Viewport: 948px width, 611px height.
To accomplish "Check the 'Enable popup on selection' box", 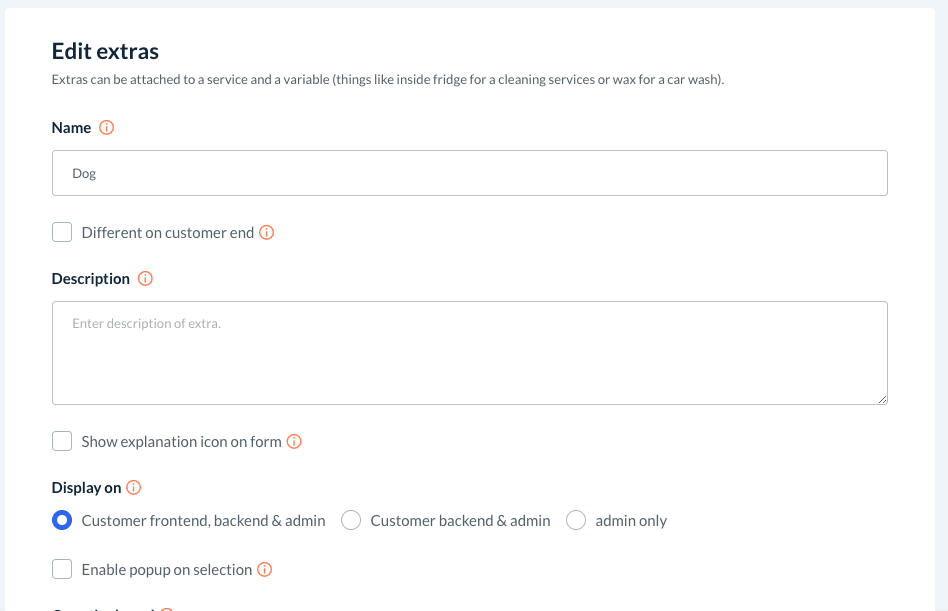I will point(62,570).
